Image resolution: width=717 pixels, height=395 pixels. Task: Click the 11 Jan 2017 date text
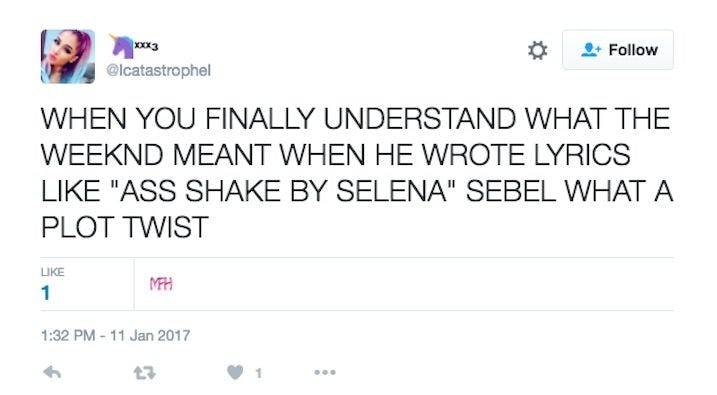150,336
